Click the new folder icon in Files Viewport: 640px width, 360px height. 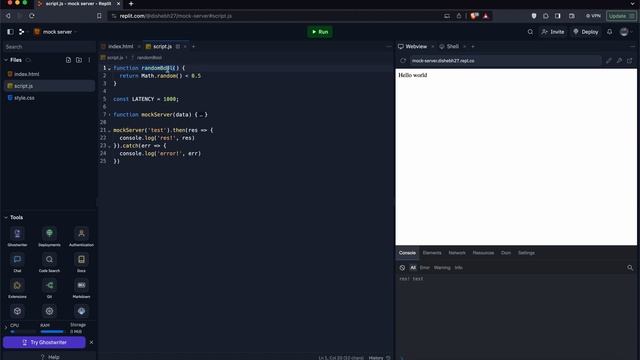[x=79, y=60]
